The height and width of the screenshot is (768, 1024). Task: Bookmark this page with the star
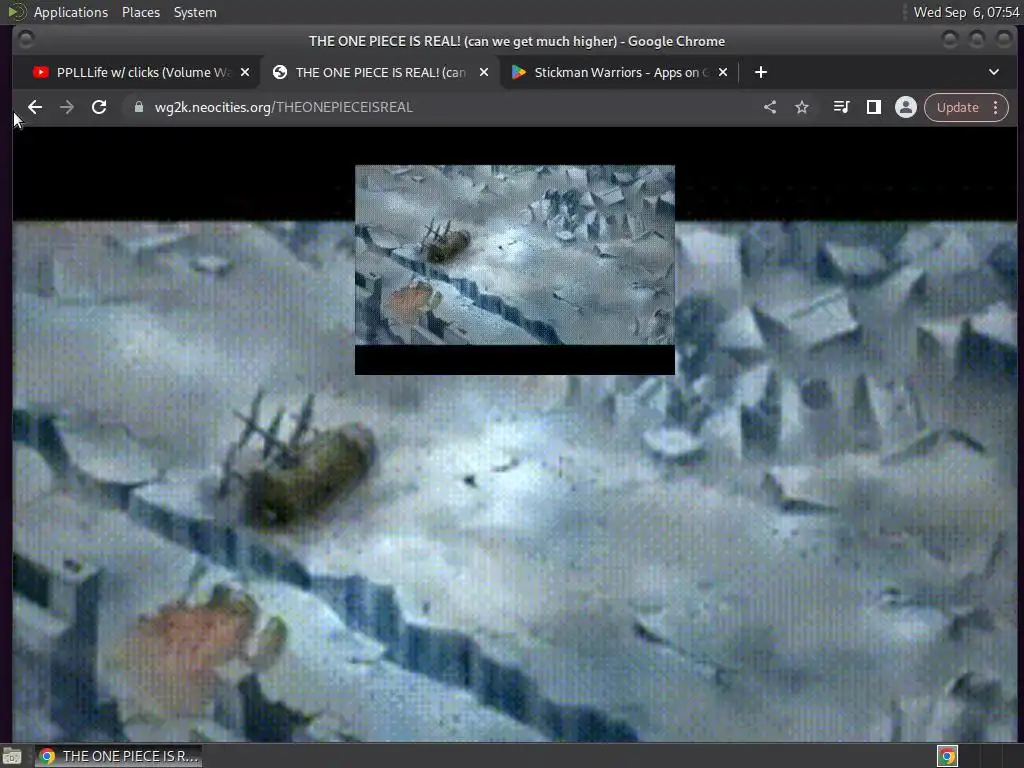[x=802, y=107]
